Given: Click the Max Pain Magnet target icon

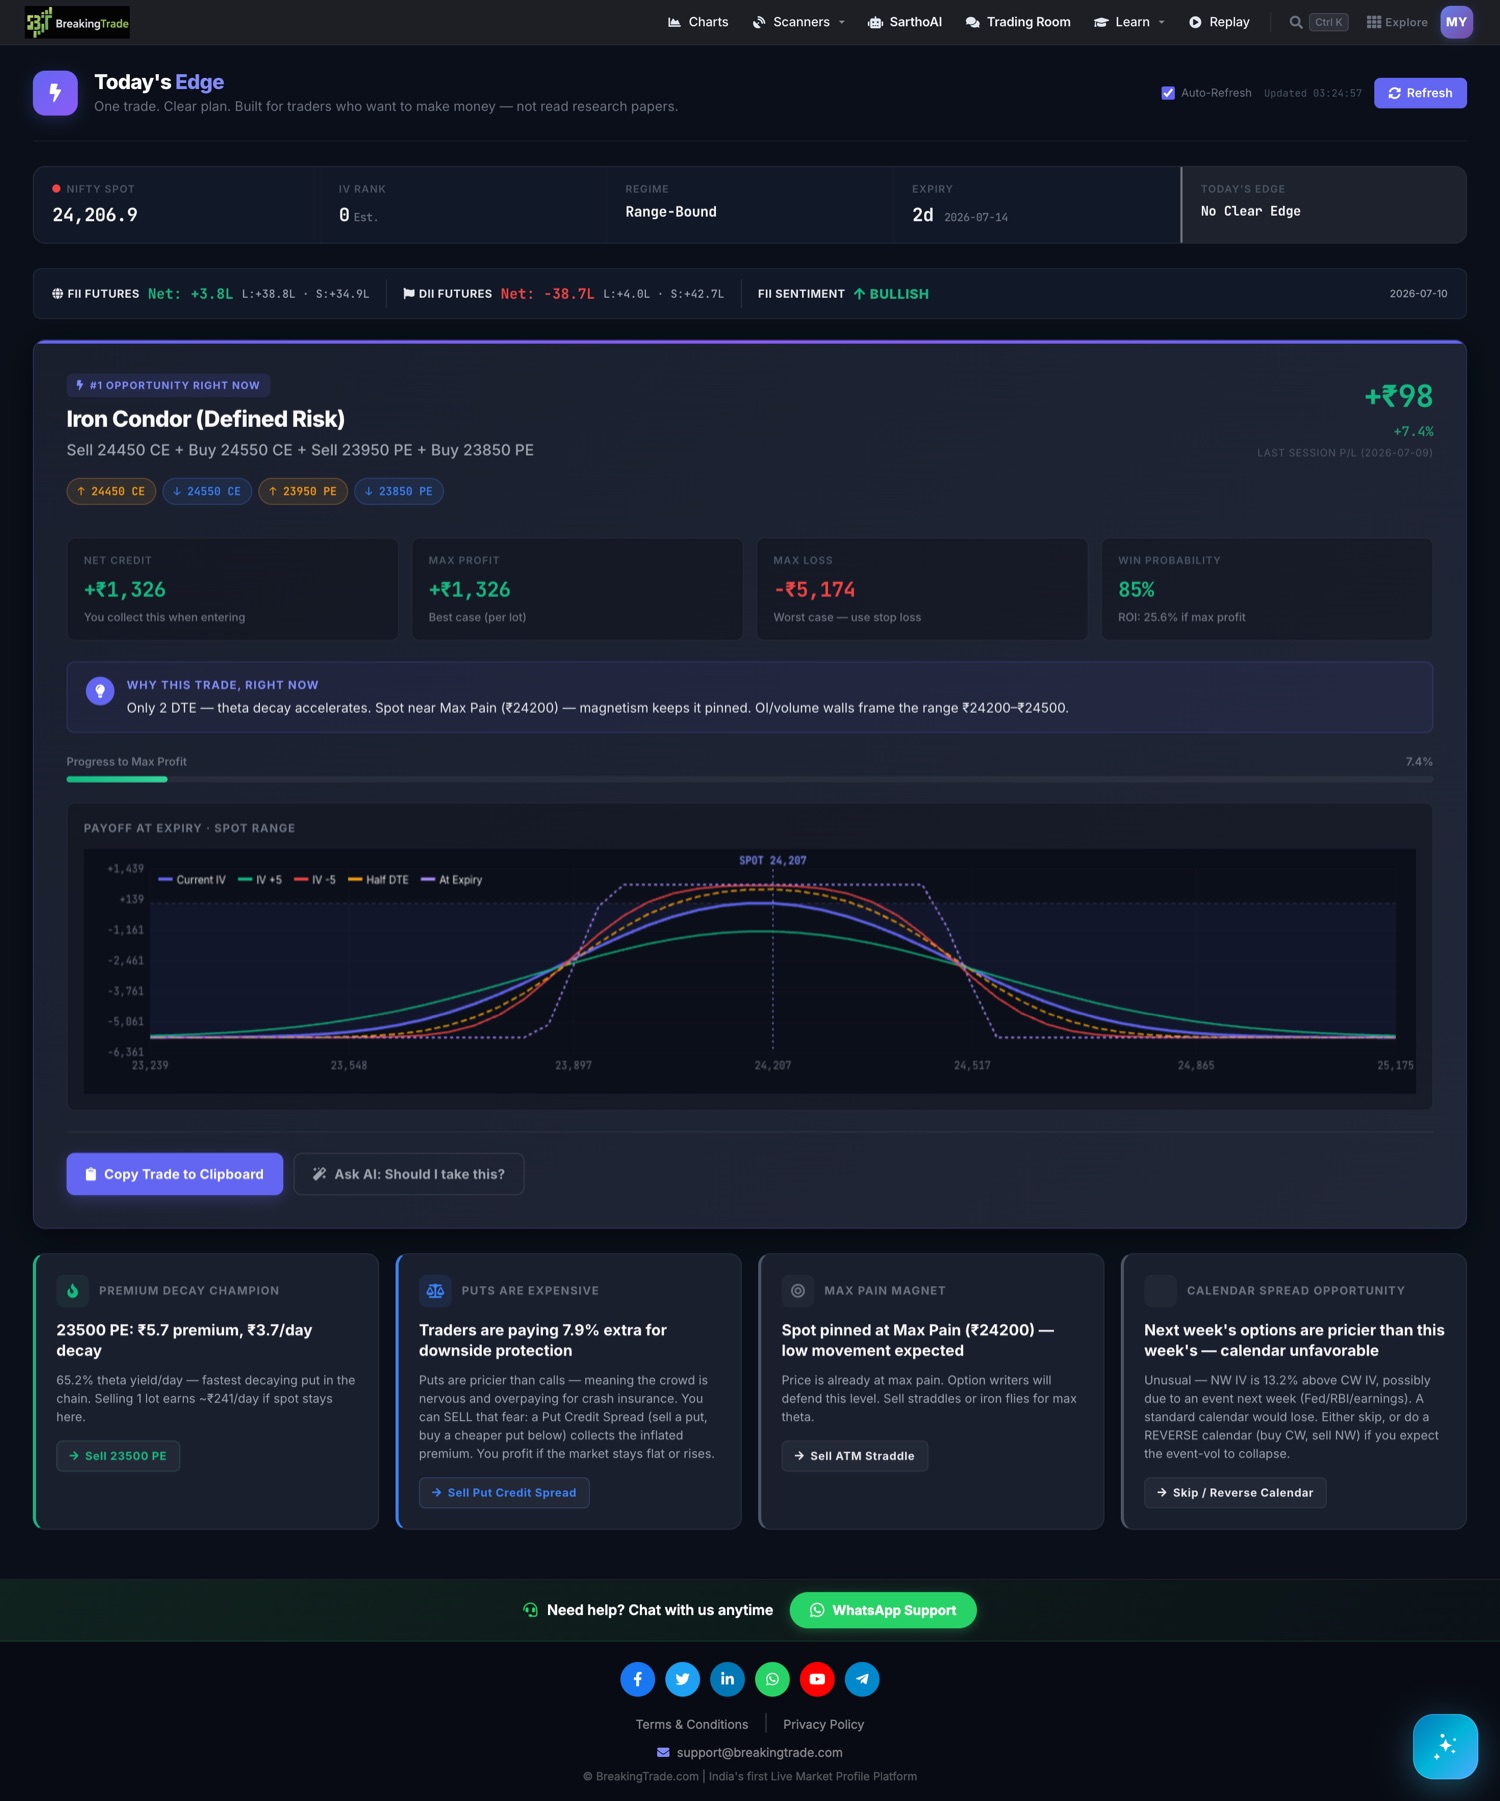Looking at the screenshot, I should (x=798, y=1291).
